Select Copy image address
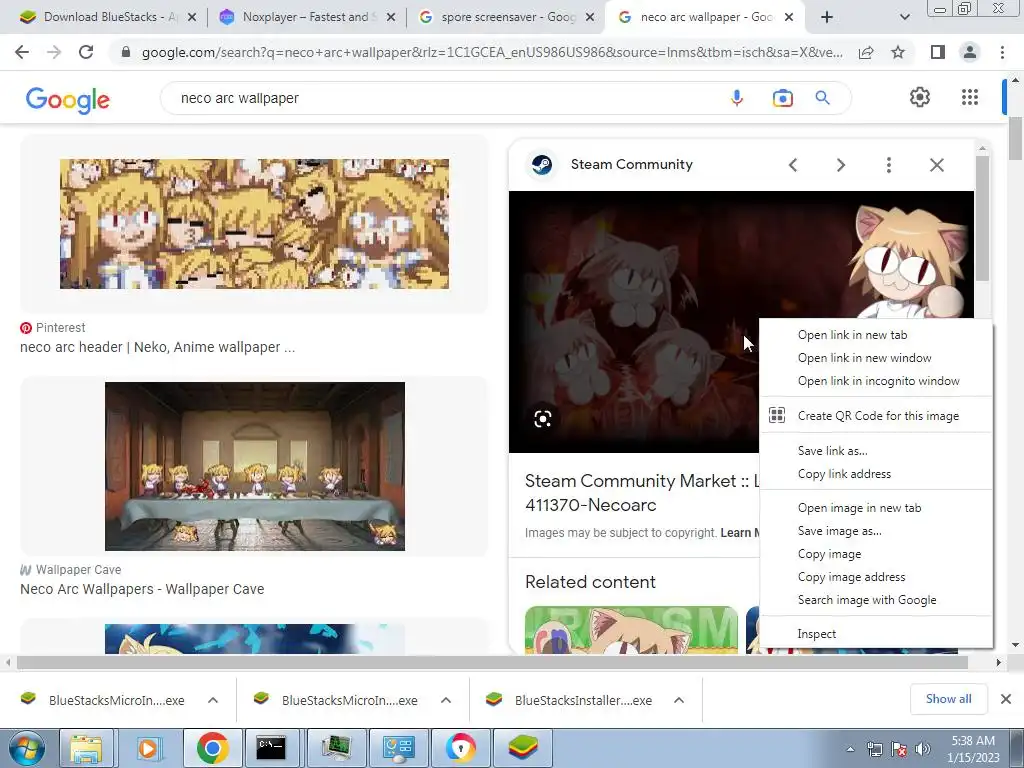The height and width of the screenshot is (768, 1024). tap(876, 577)
